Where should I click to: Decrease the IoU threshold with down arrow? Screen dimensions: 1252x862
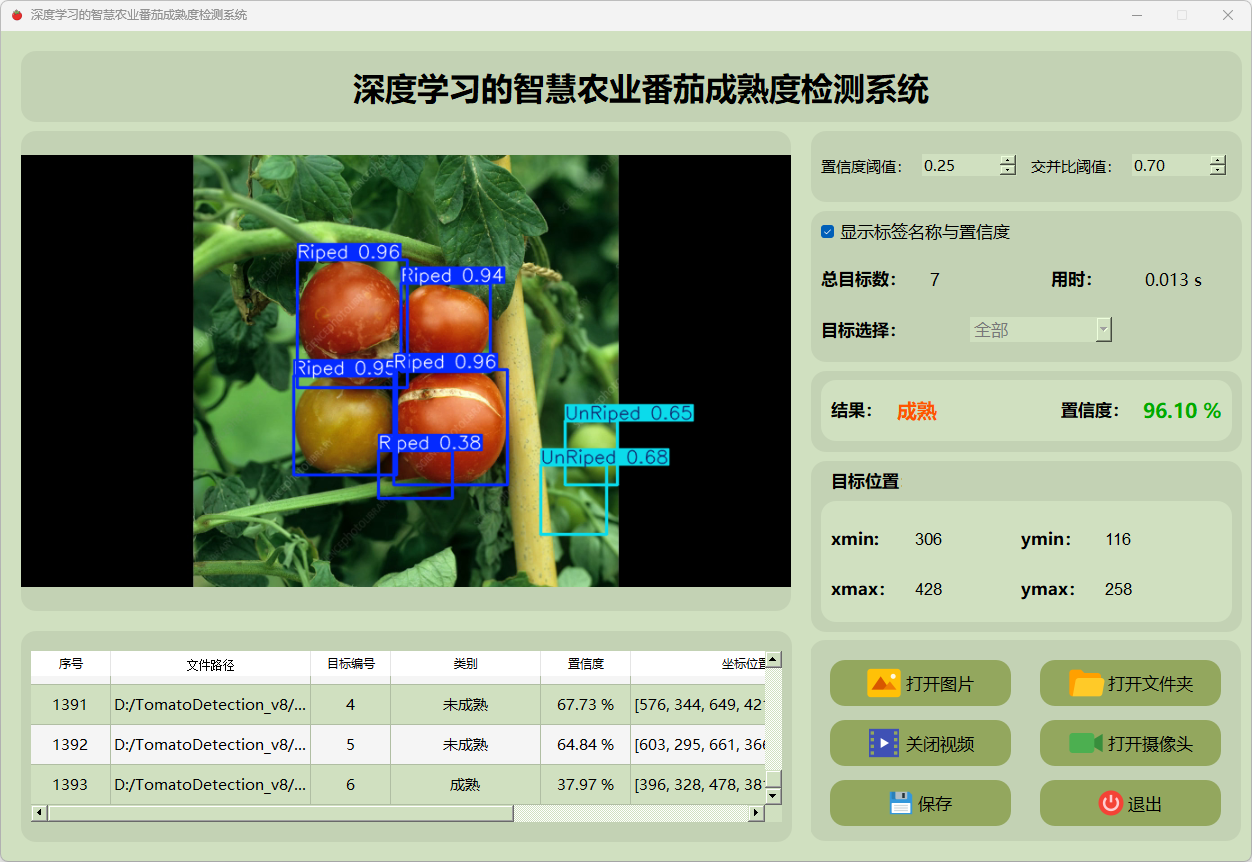click(x=1217, y=171)
